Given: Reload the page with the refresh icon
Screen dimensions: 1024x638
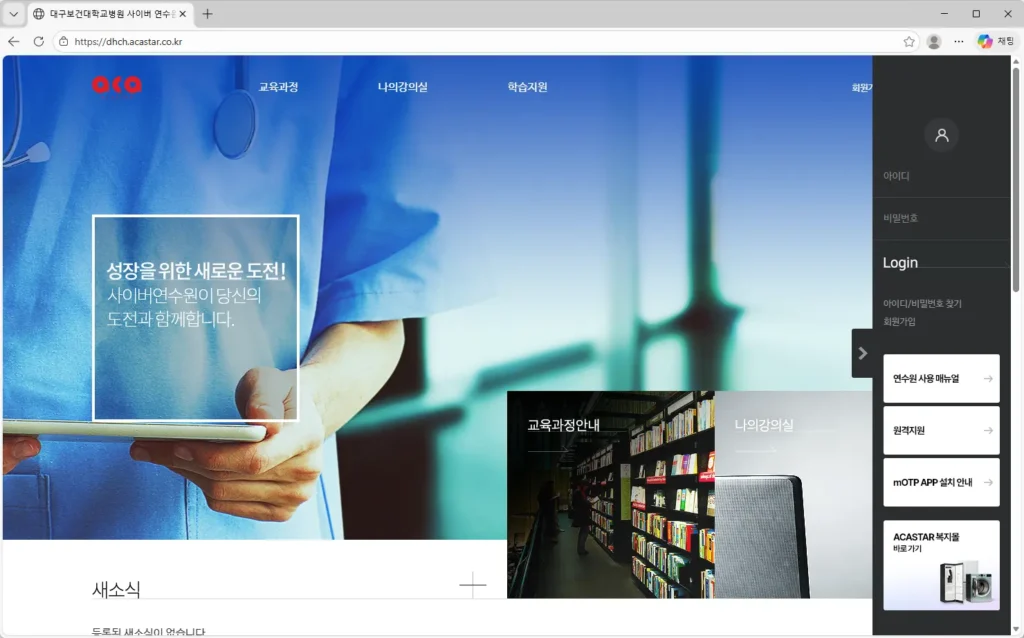Looking at the screenshot, I should click(x=39, y=42).
